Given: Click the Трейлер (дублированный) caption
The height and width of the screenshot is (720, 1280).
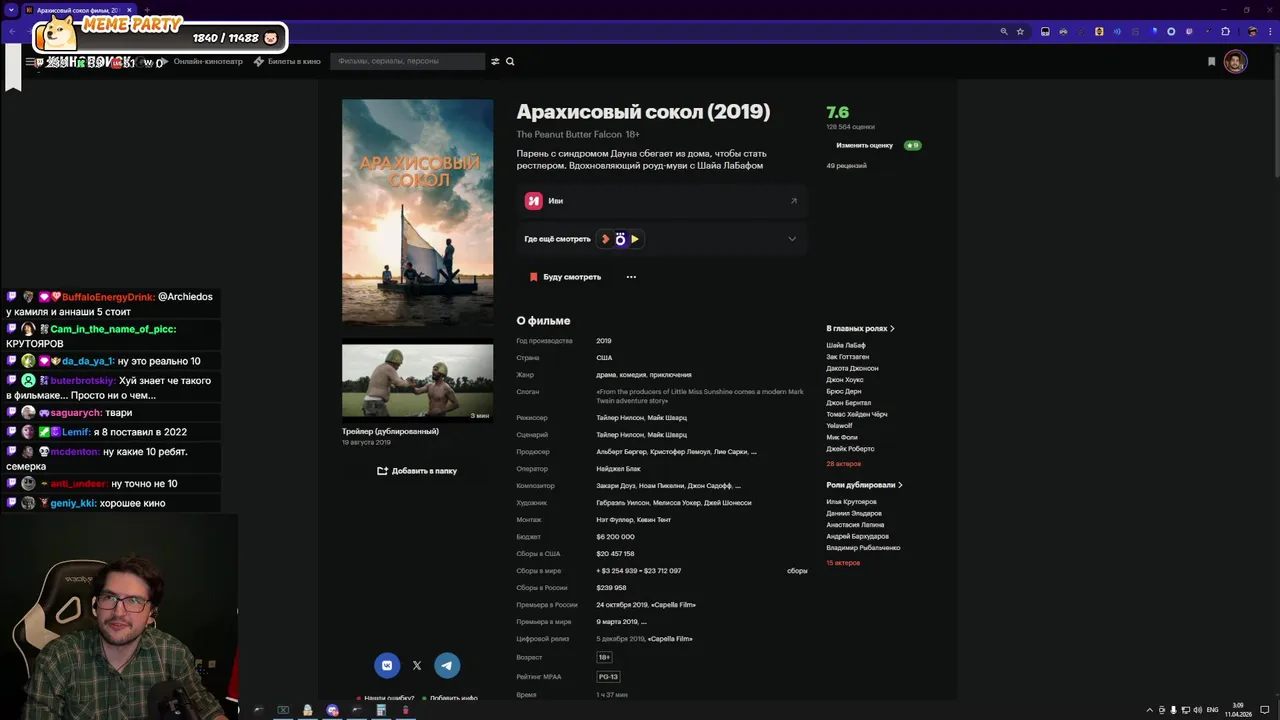Looking at the screenshot, I should tap(390, 432).
